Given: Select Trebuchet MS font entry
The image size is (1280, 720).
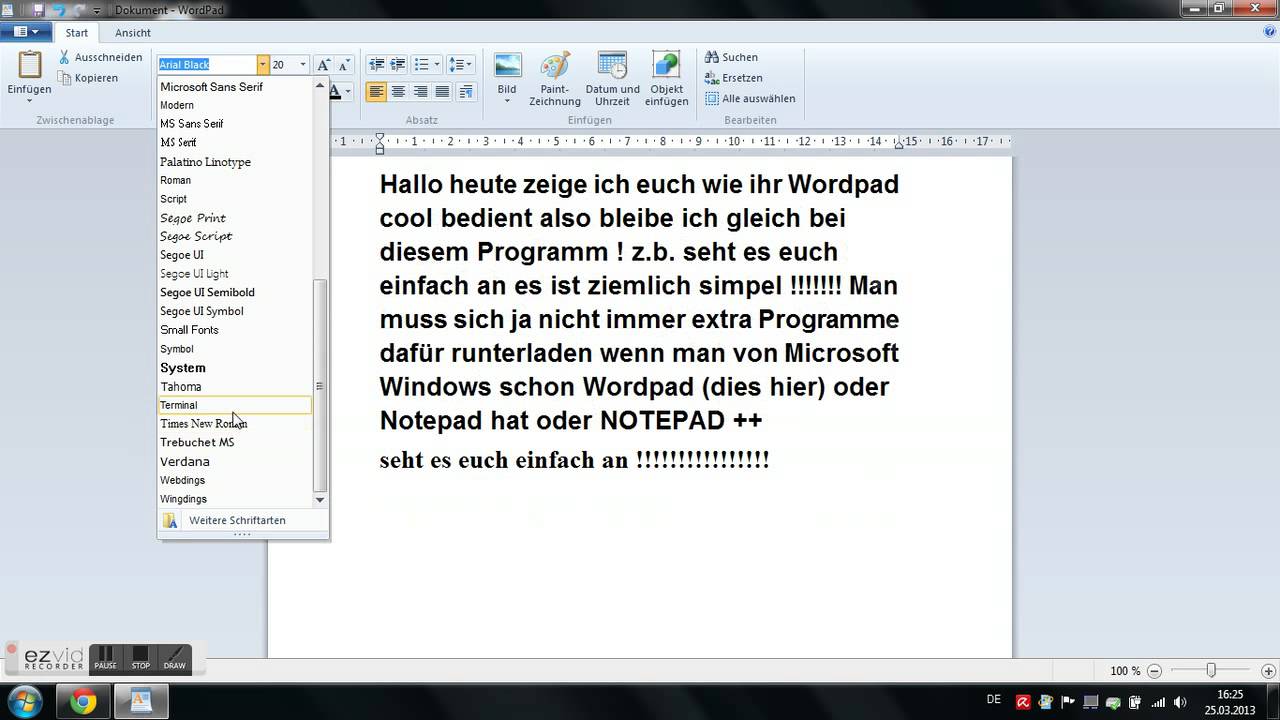Looking at the screenshot, I should [235, 442].
